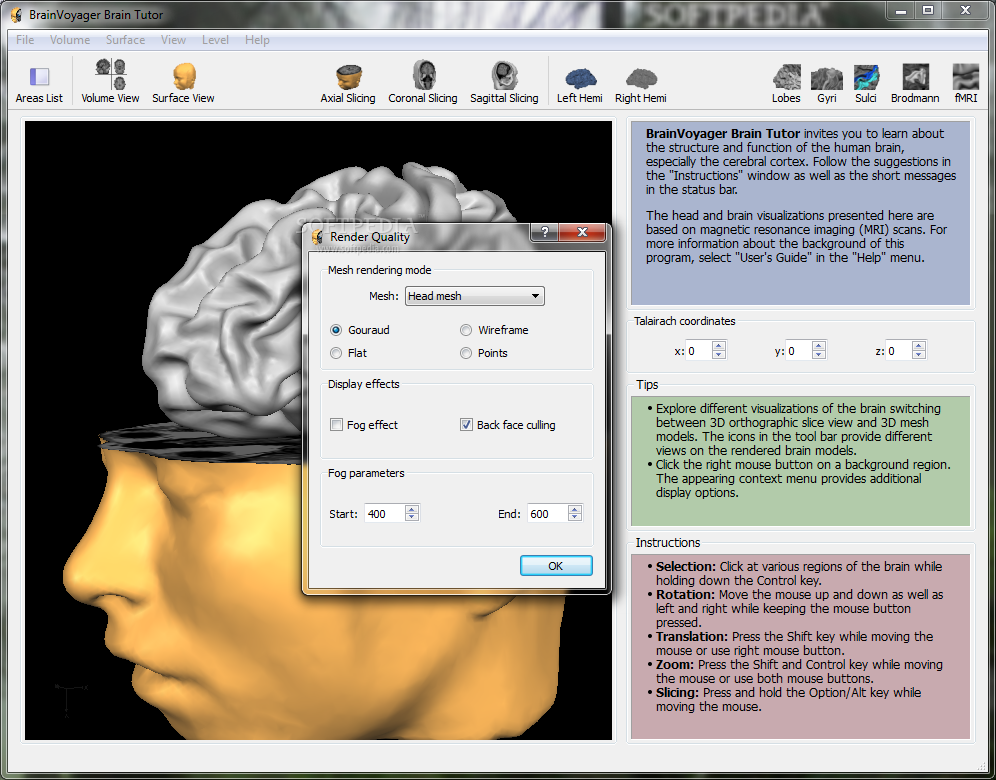Click the 'Rotation:' instruction text
Screen dimensions: 996x780
pyautogui.click(x=685, y=595)
